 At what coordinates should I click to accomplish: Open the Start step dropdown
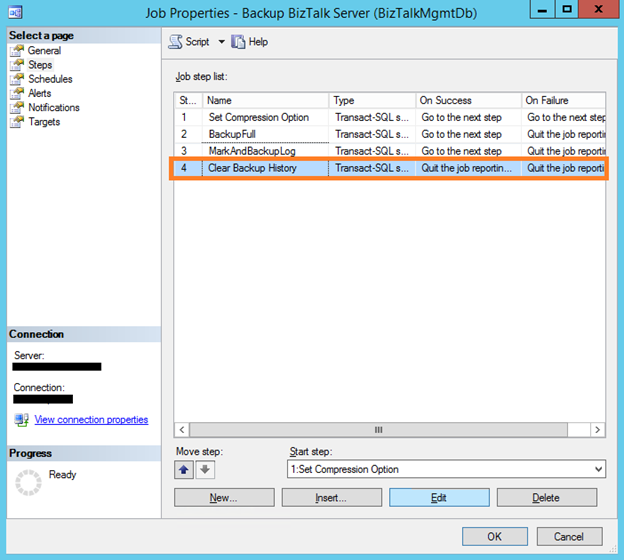tap(446, 469)
